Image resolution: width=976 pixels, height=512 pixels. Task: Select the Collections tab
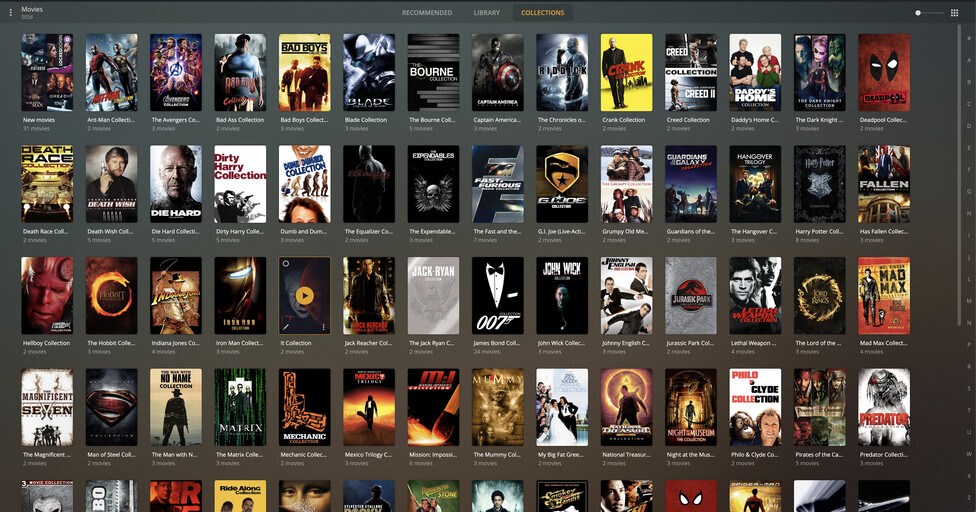pyautogui.click(x=543, y=12)
